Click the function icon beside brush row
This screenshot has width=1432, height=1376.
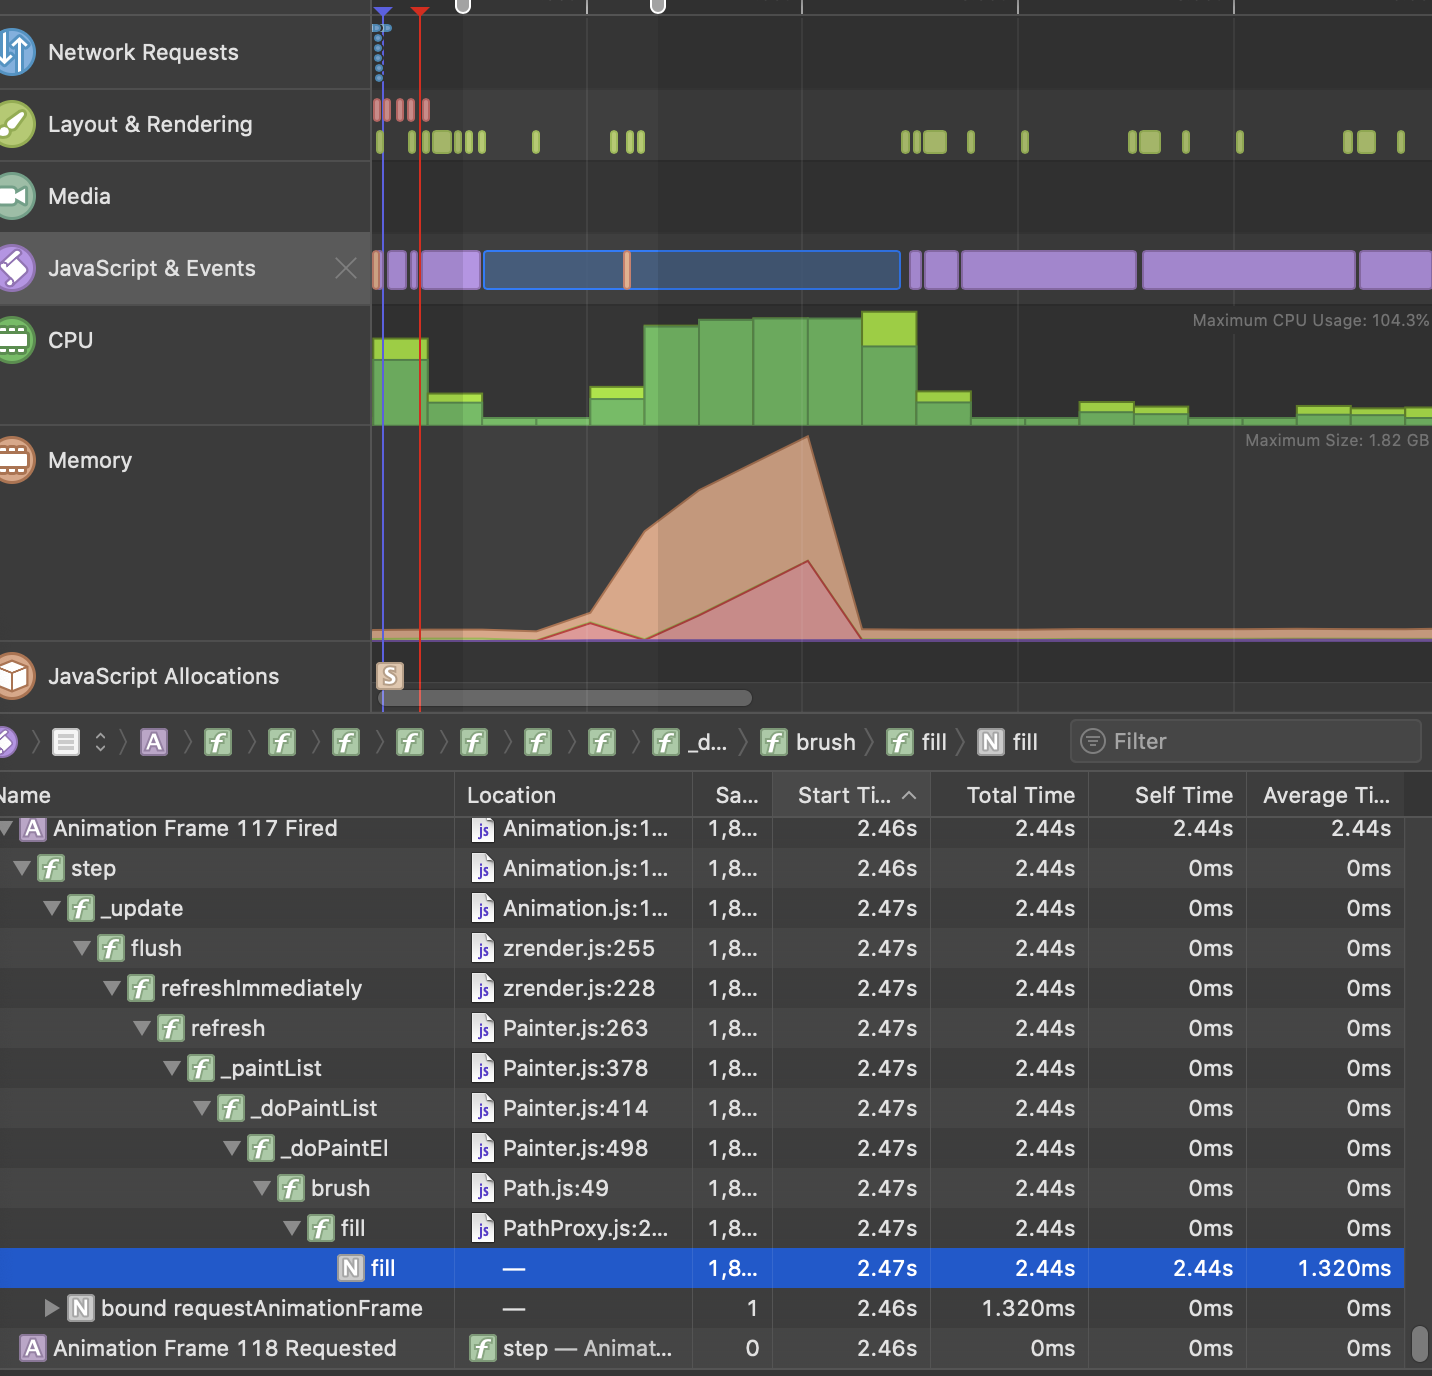(291, 1188)
